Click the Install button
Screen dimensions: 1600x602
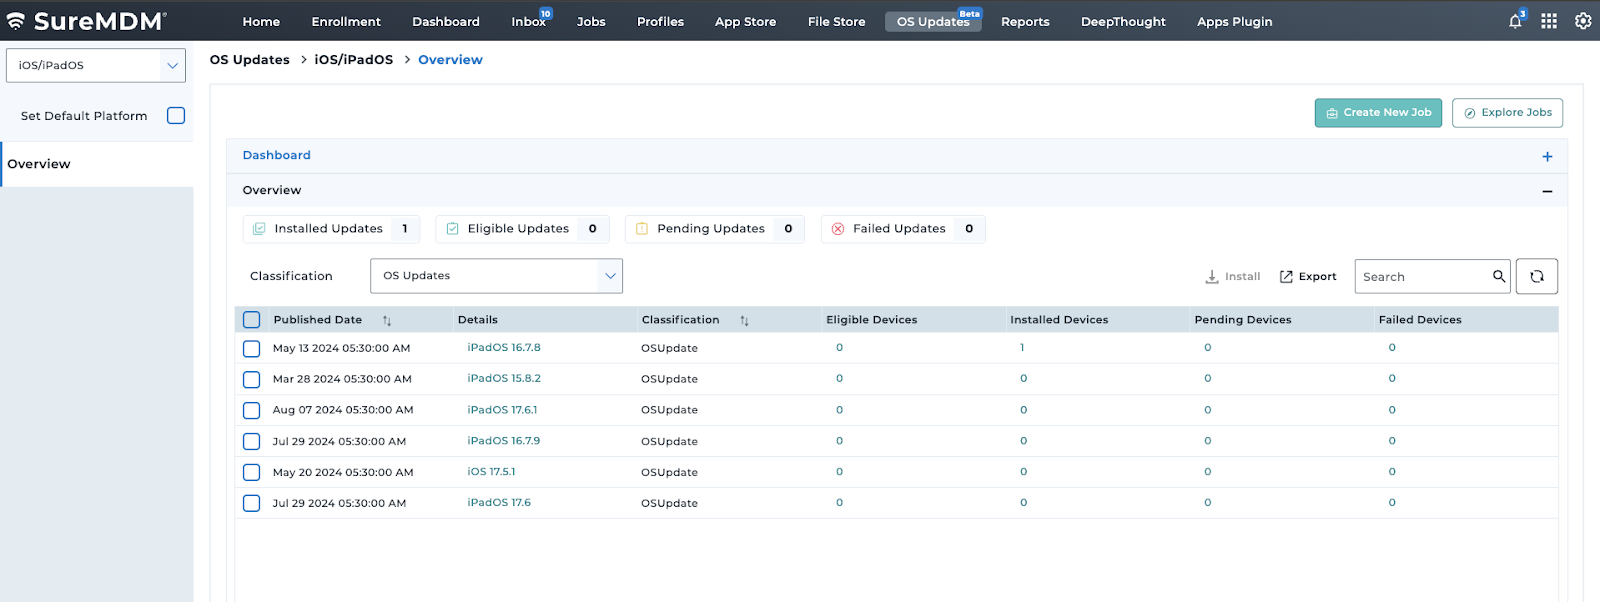click(1233, 277)
